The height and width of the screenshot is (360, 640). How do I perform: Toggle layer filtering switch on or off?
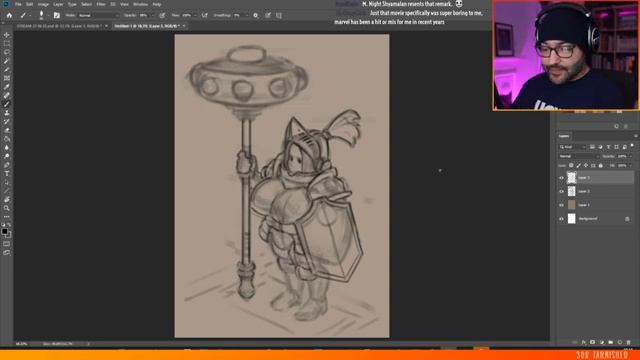[x=632, y=146]
